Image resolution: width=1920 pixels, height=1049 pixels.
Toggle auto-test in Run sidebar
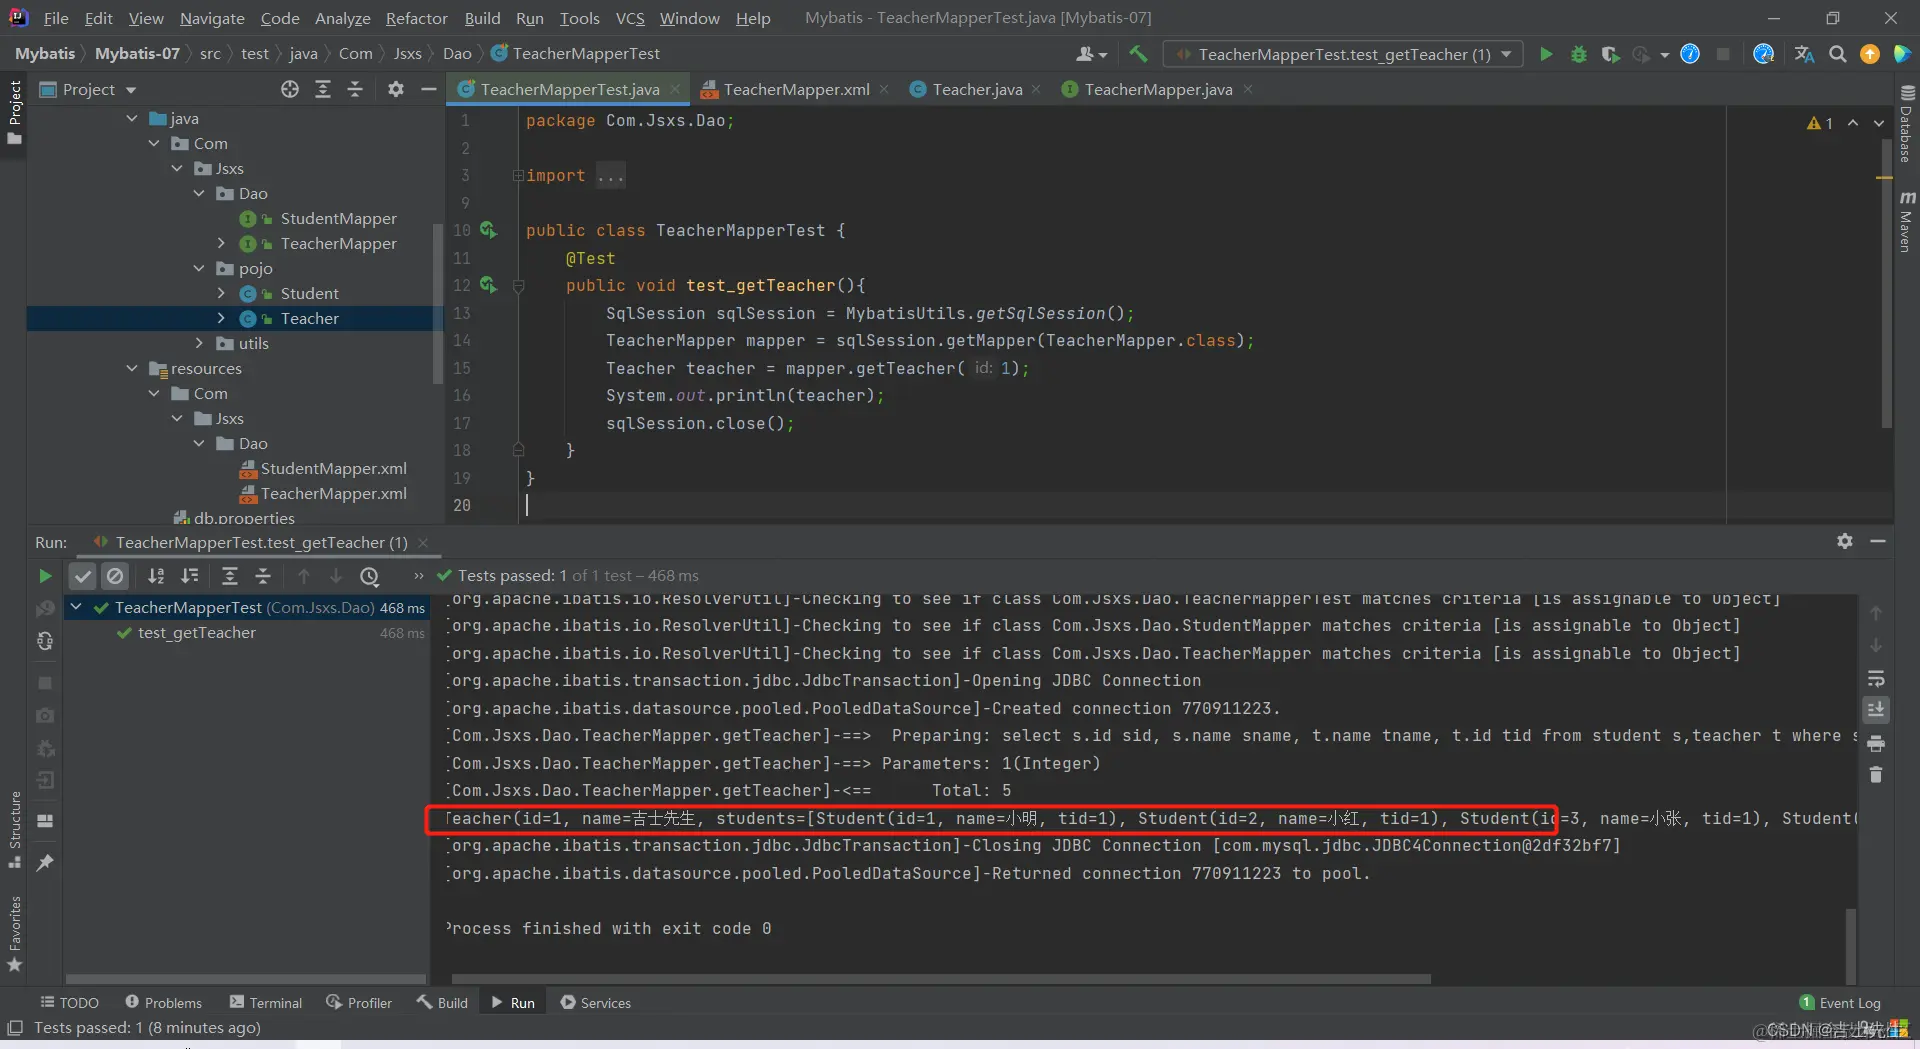click(x=45, y=641)
